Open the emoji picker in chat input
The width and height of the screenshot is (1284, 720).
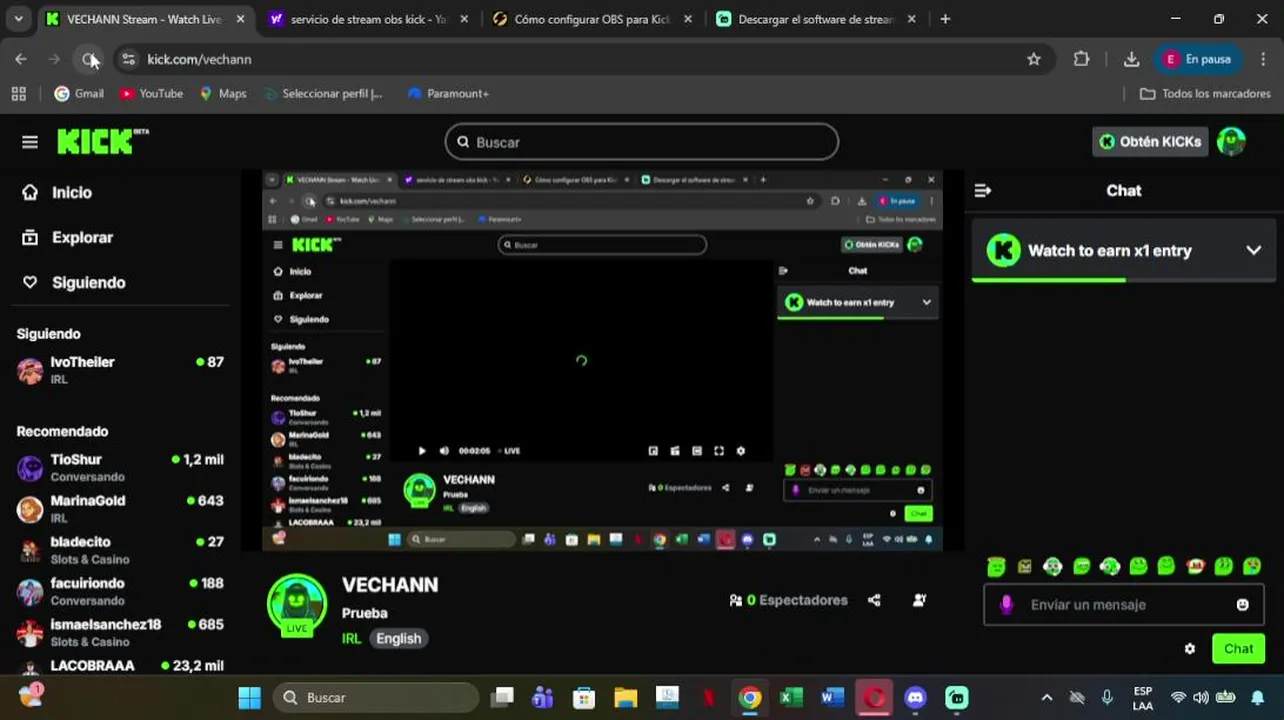[1242, 605]
